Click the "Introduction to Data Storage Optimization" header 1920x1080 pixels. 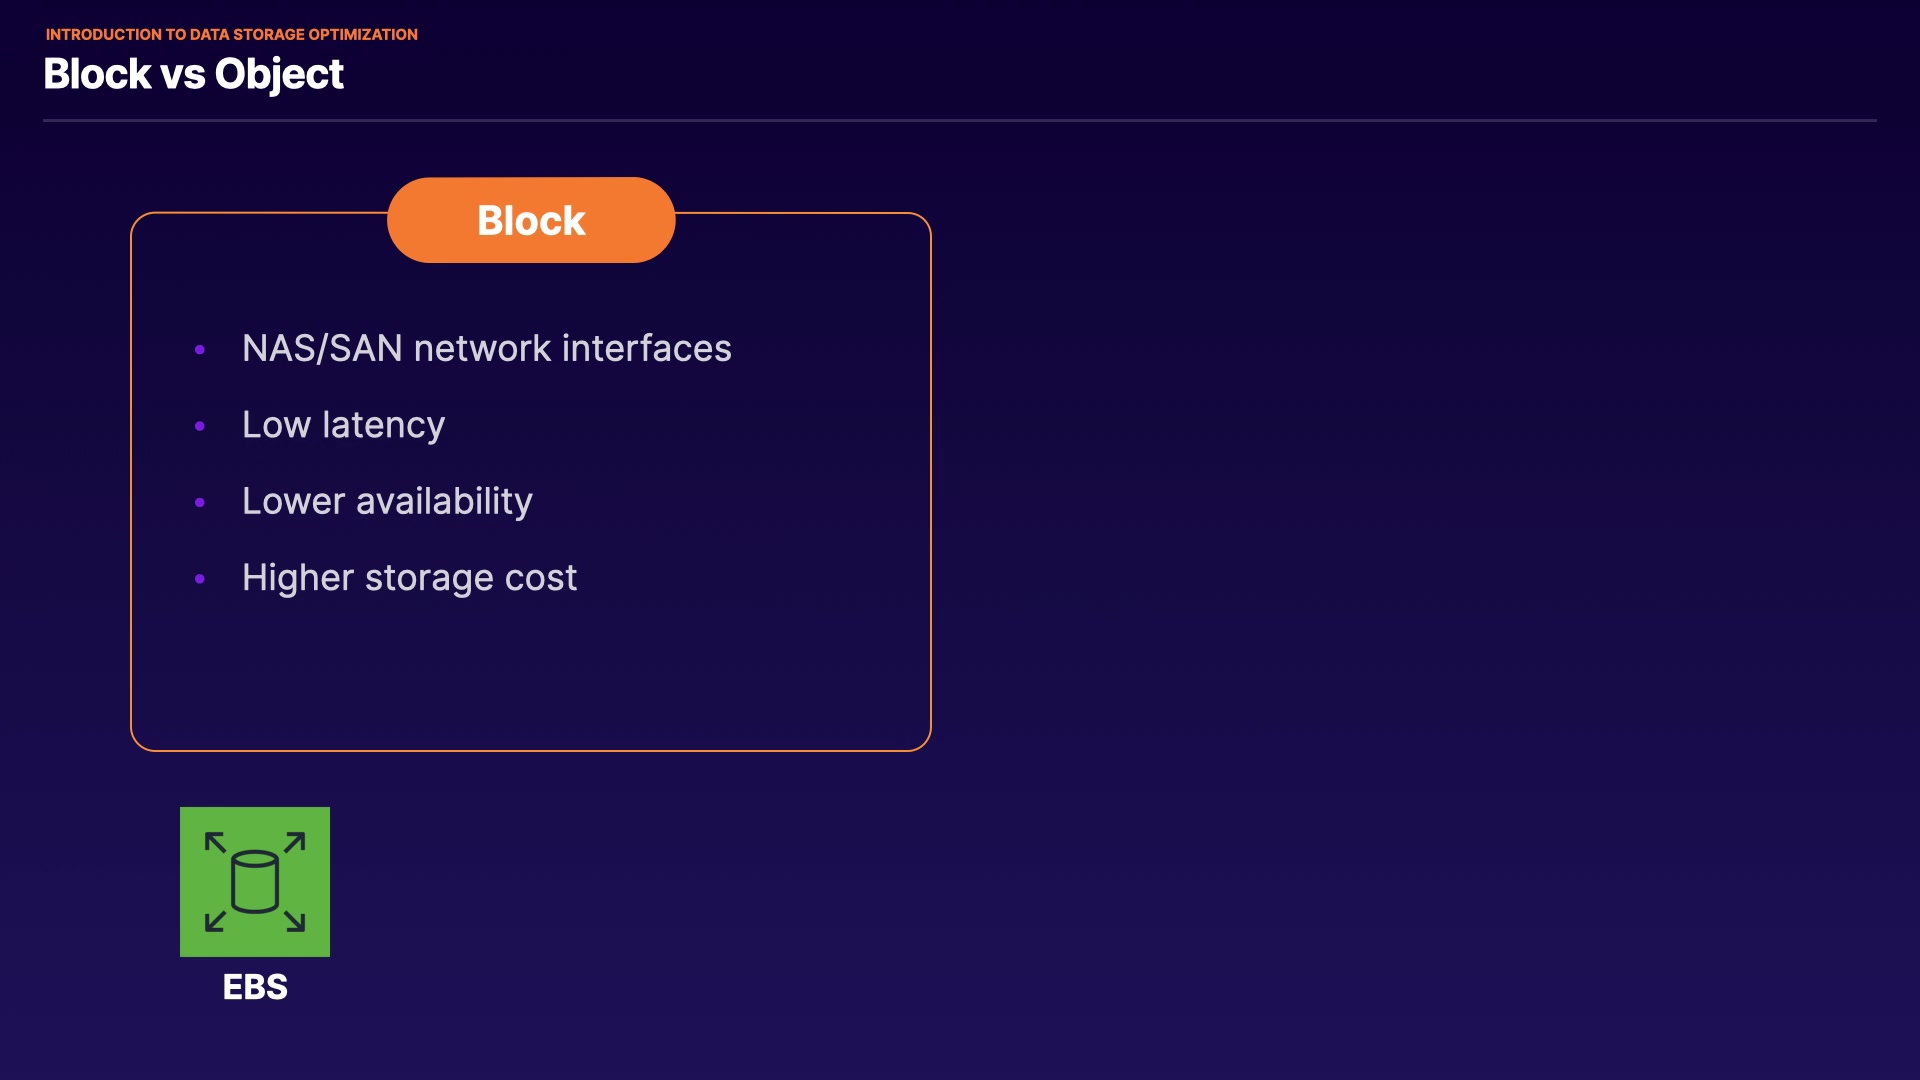[231, 34]
